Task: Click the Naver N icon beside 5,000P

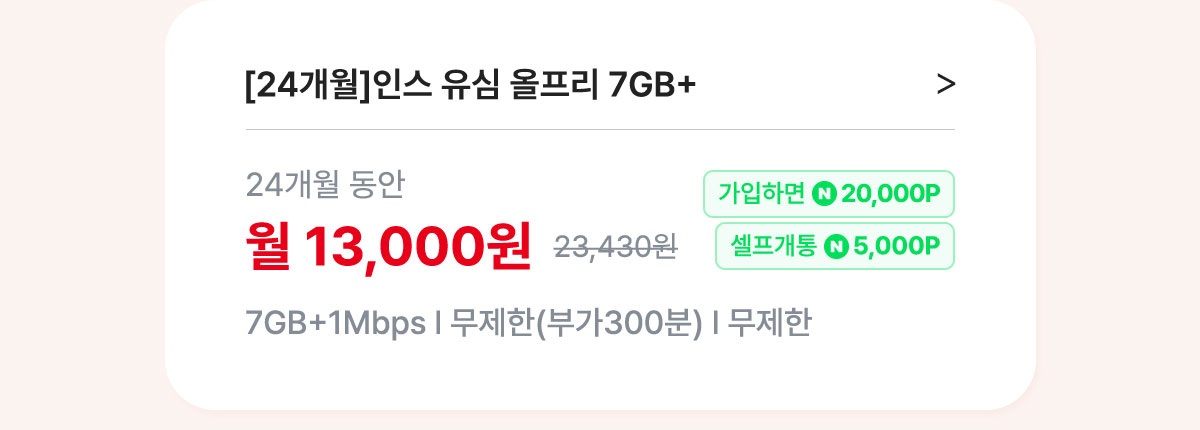Action: (836, 246)
